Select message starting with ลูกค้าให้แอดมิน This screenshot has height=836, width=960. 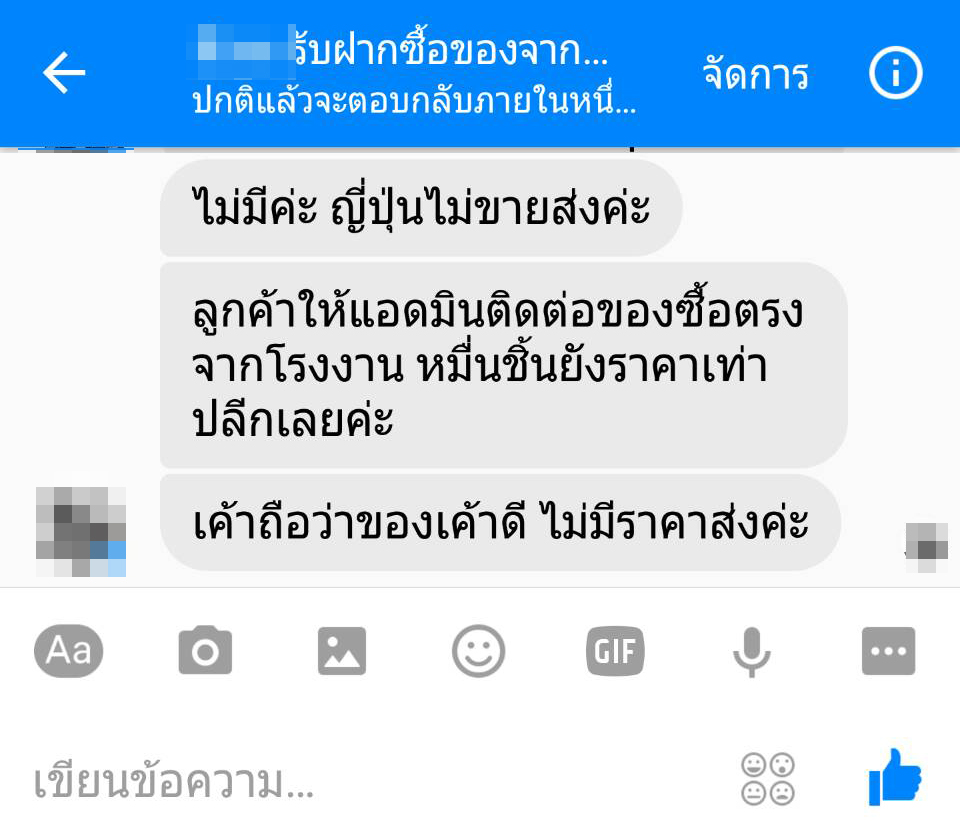[503, 365]
